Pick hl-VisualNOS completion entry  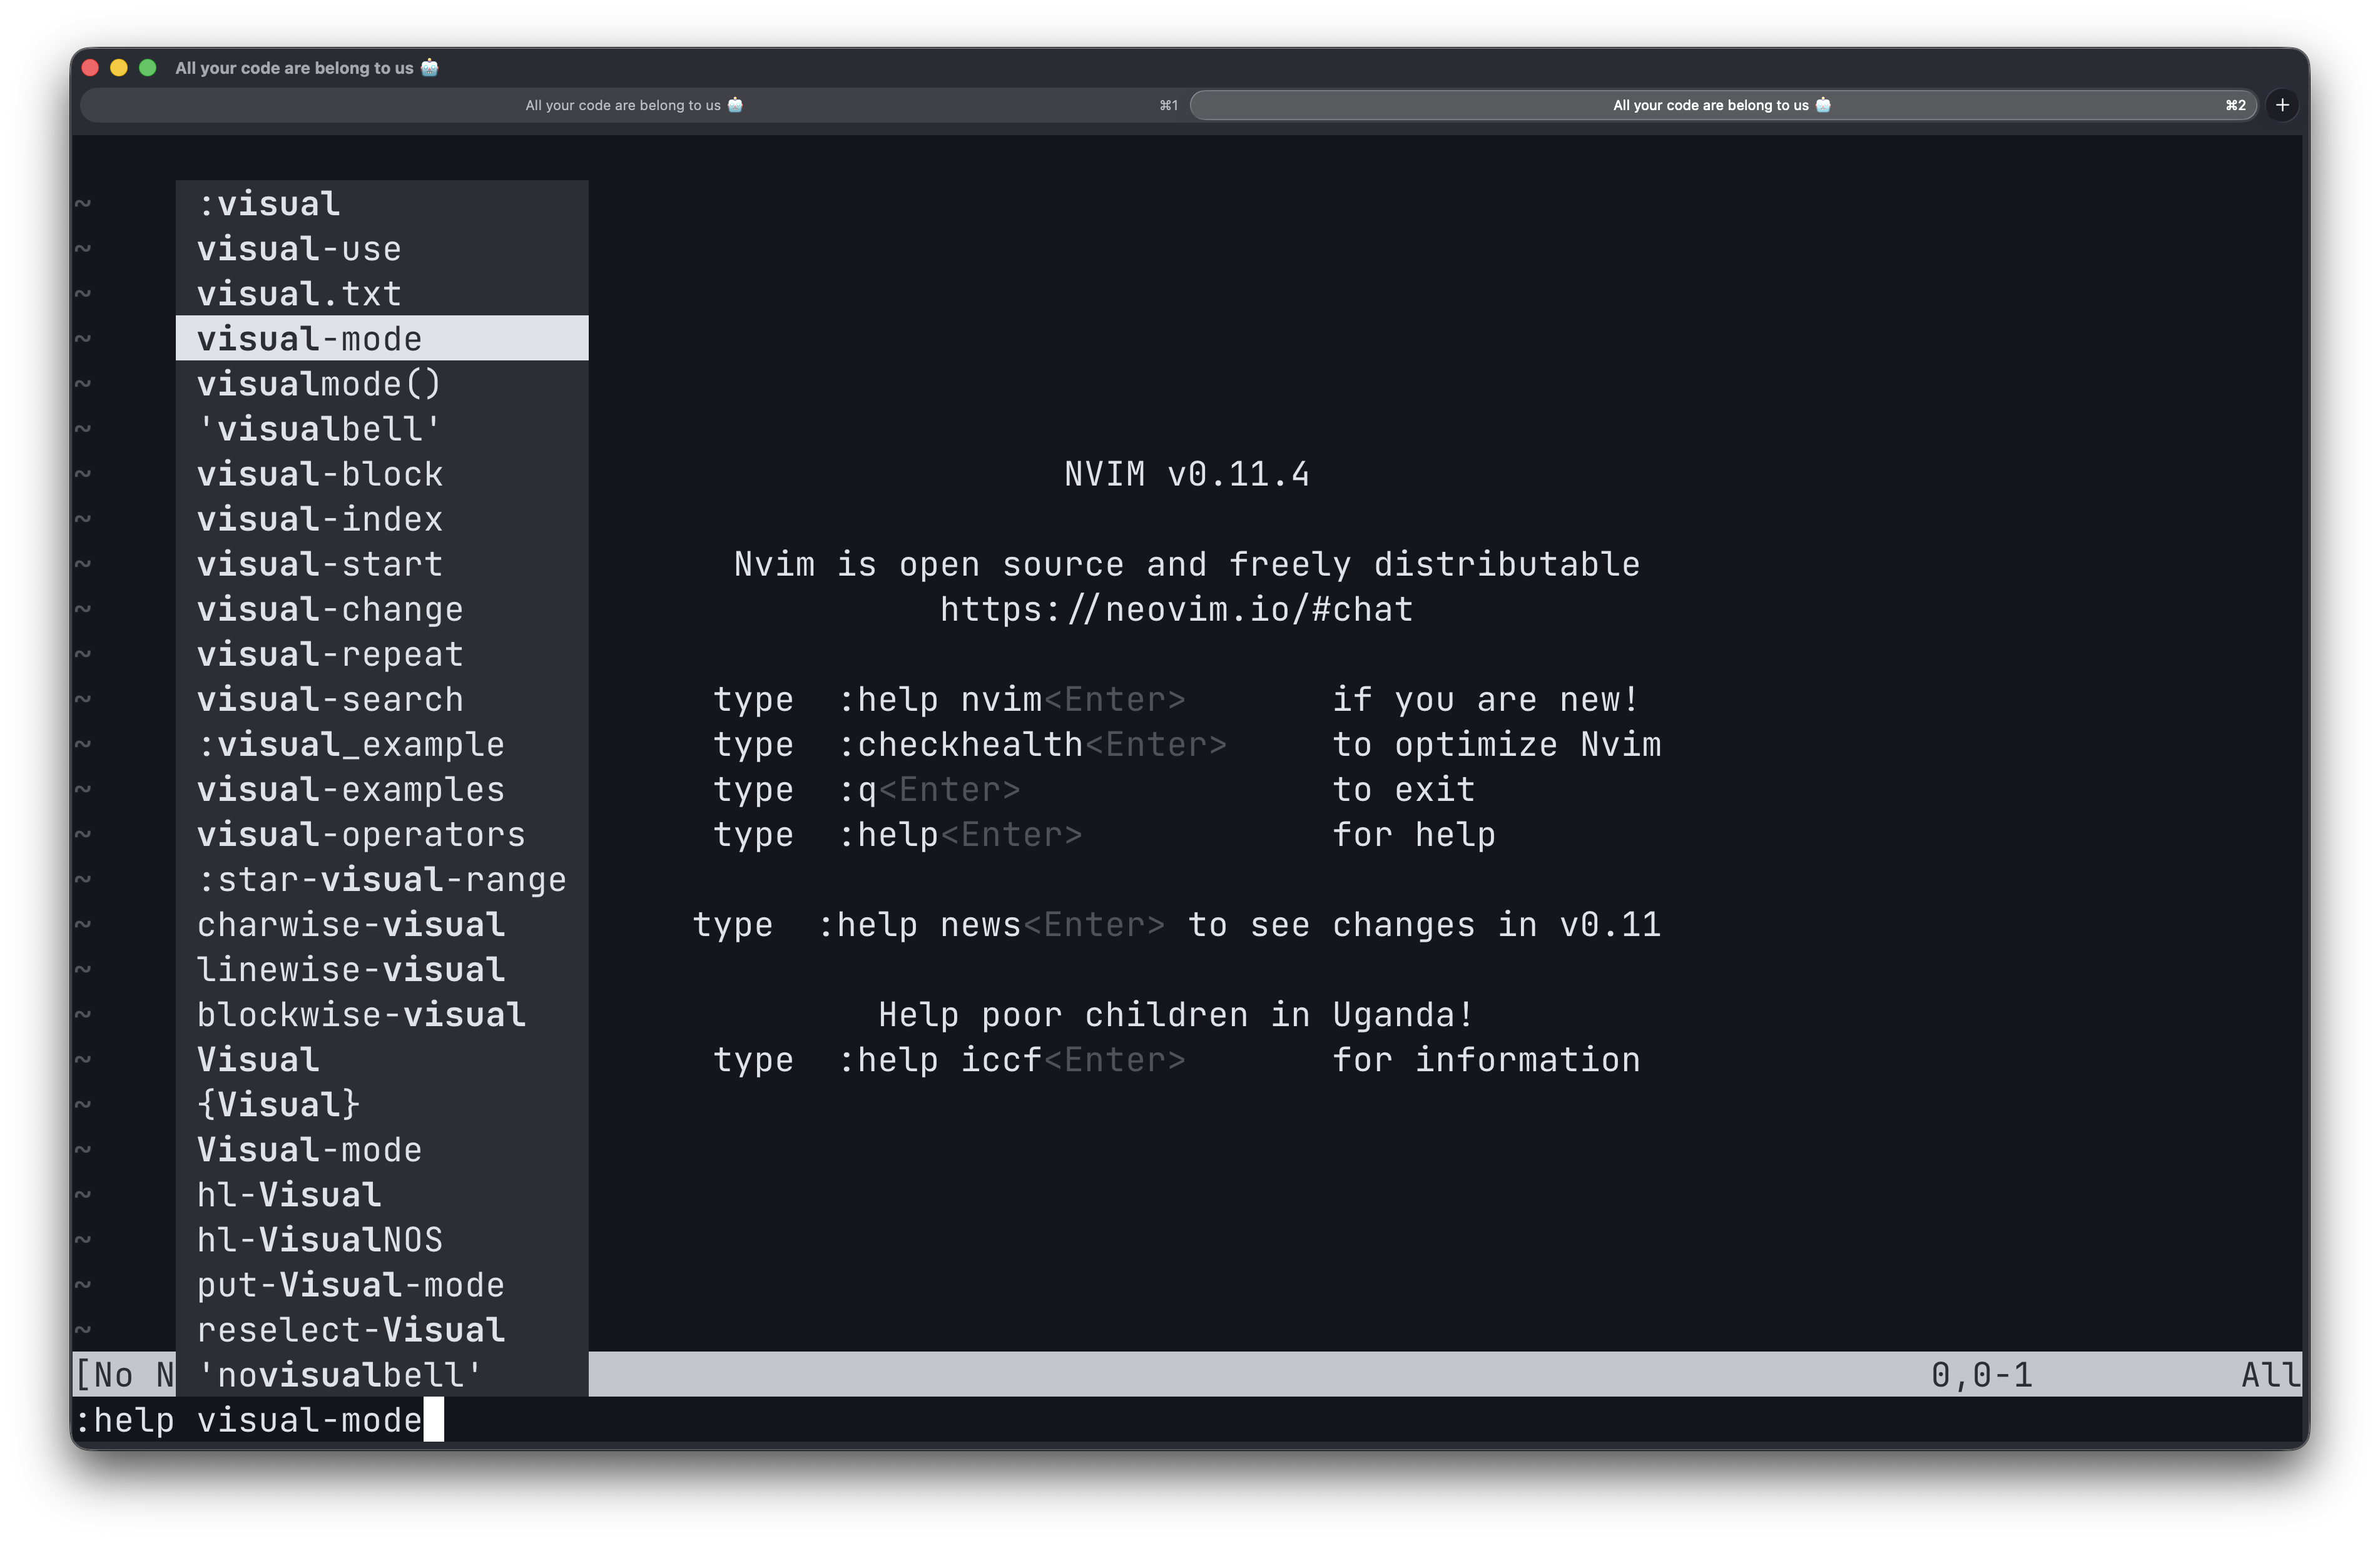(319, 1240)
